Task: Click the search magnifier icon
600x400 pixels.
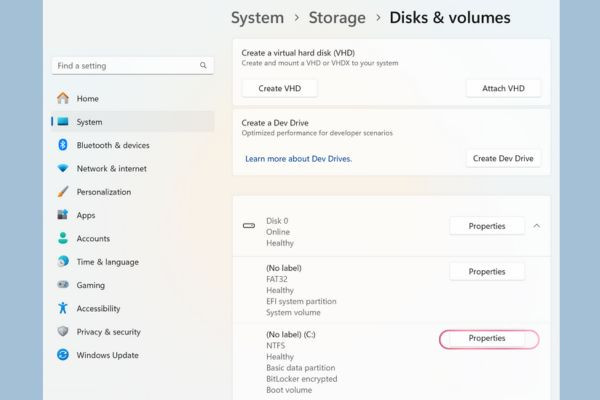Action: tap(203, 65)
